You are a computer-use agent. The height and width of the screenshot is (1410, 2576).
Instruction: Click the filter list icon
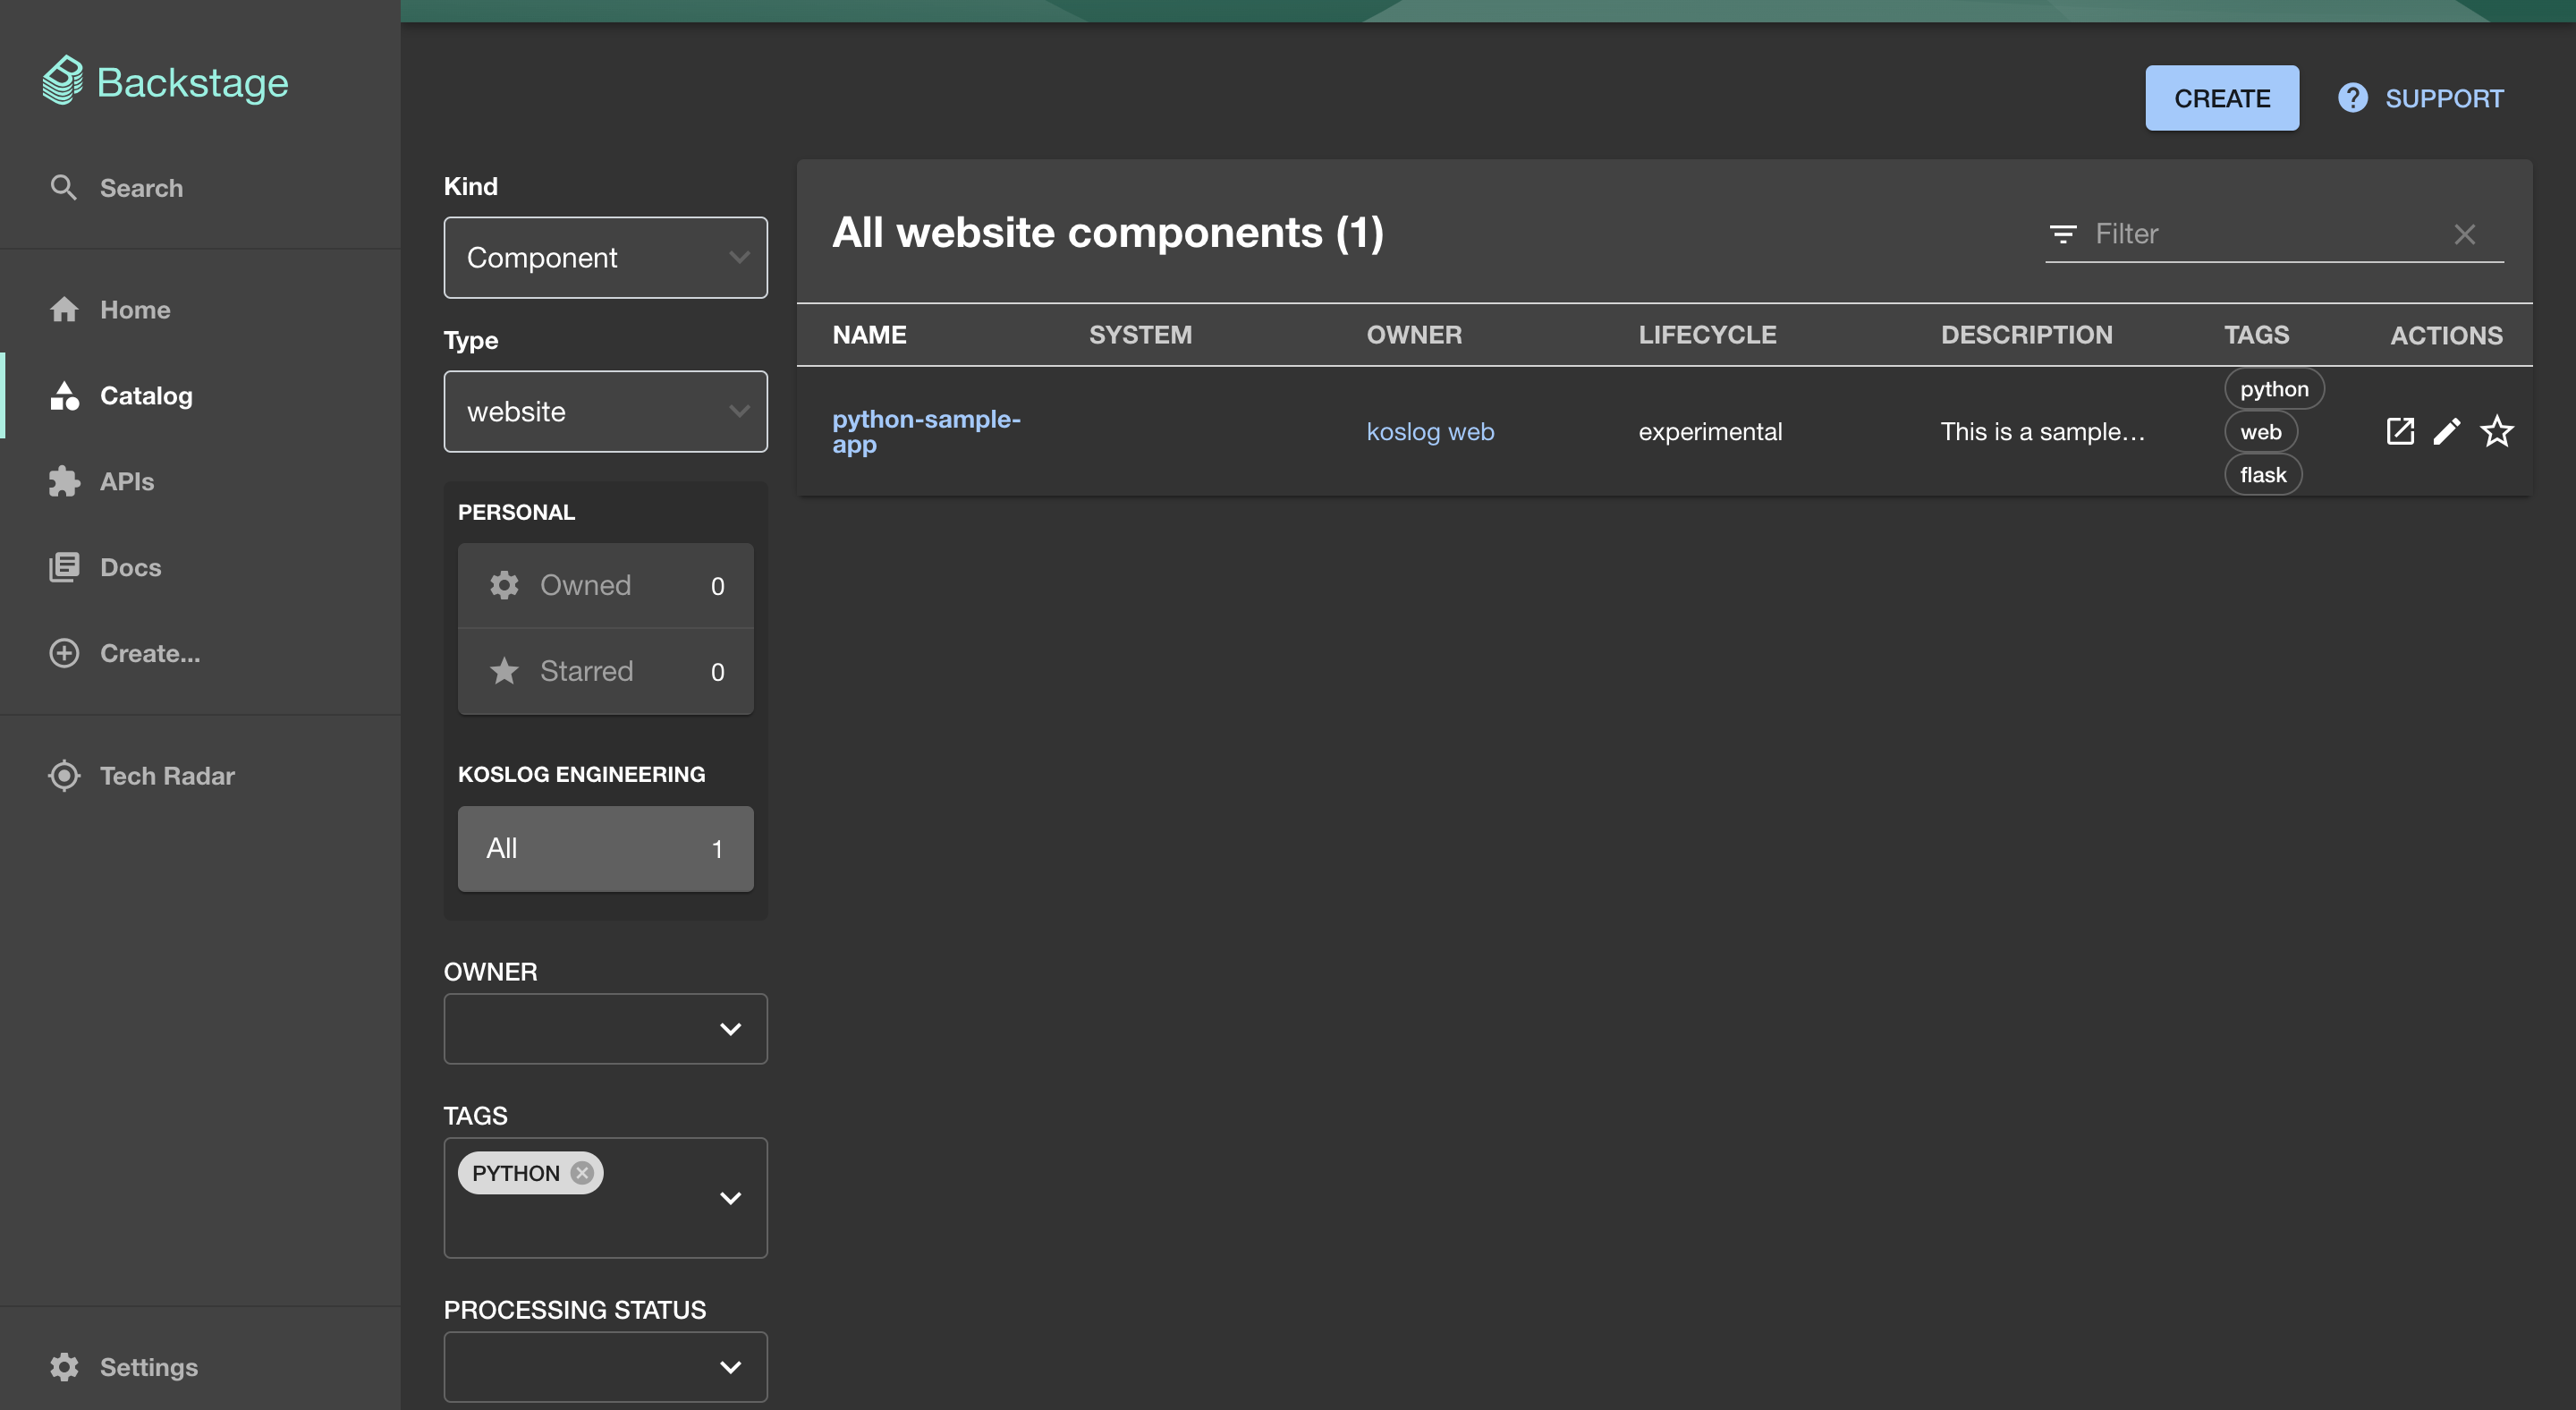pos(2062,234)
